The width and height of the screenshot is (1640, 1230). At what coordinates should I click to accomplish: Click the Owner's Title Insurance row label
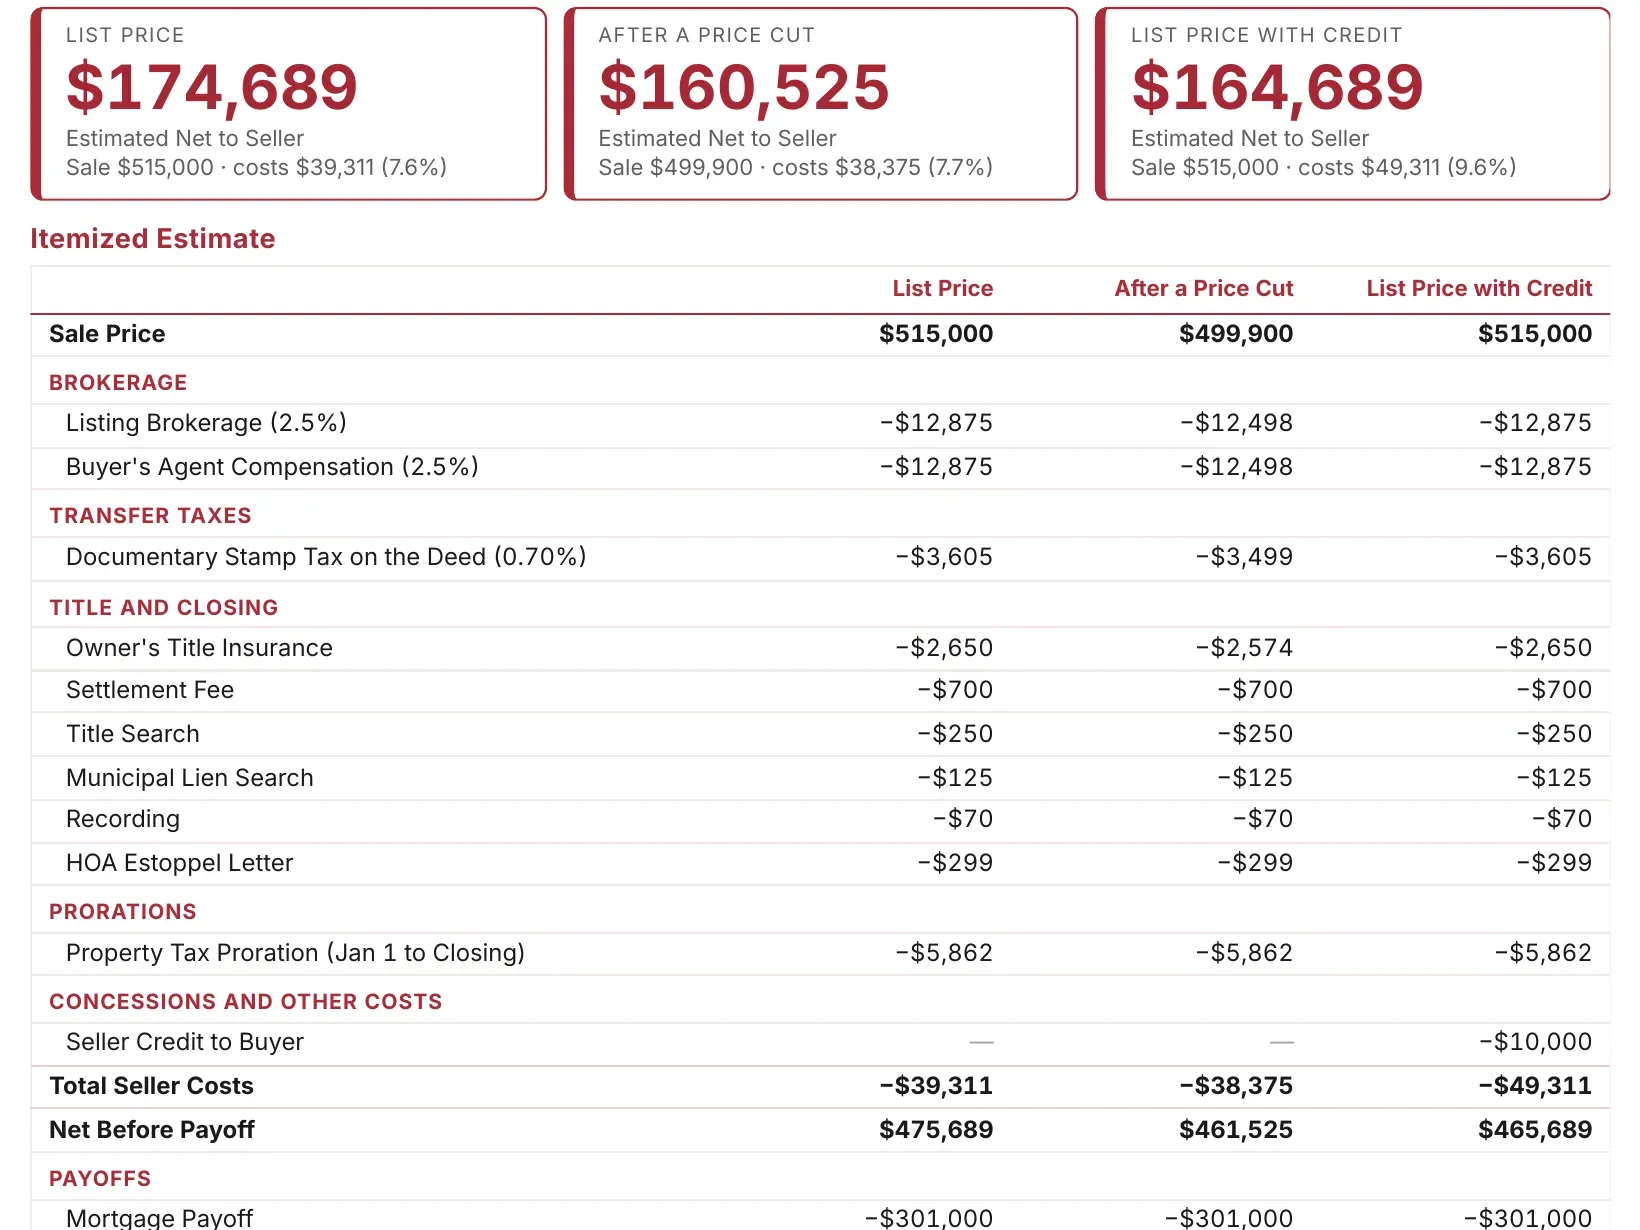pos(199,648)
